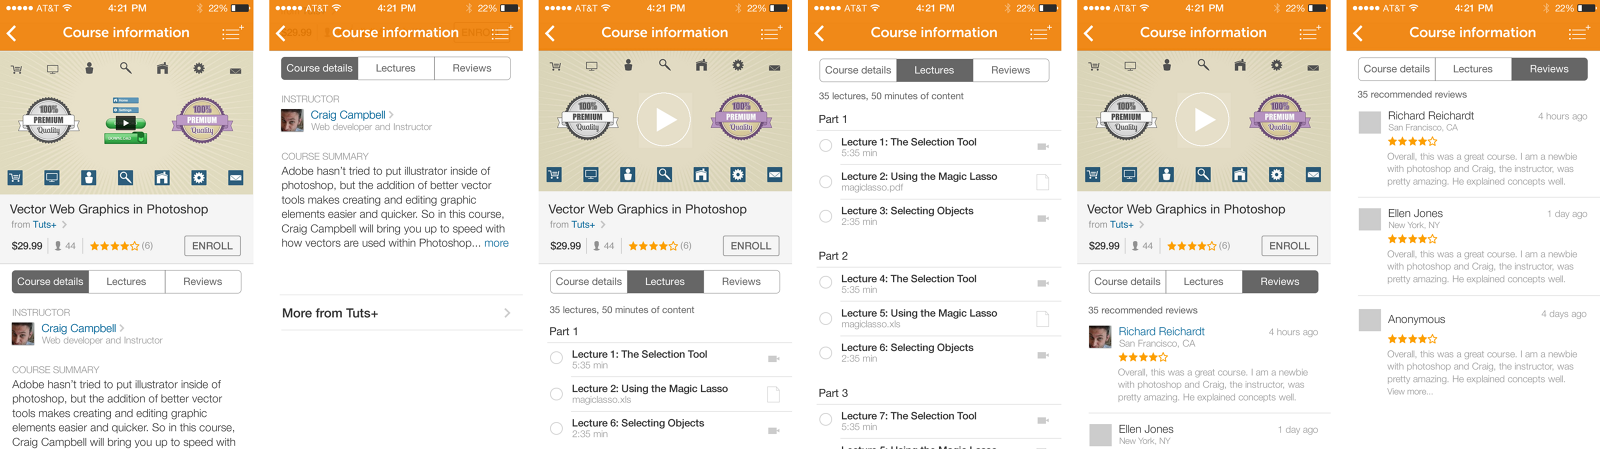Expand the truncated course summary via 'more'
This screenshot has width=1600, height=449.
pyautogui.click(x=496, y=243)
